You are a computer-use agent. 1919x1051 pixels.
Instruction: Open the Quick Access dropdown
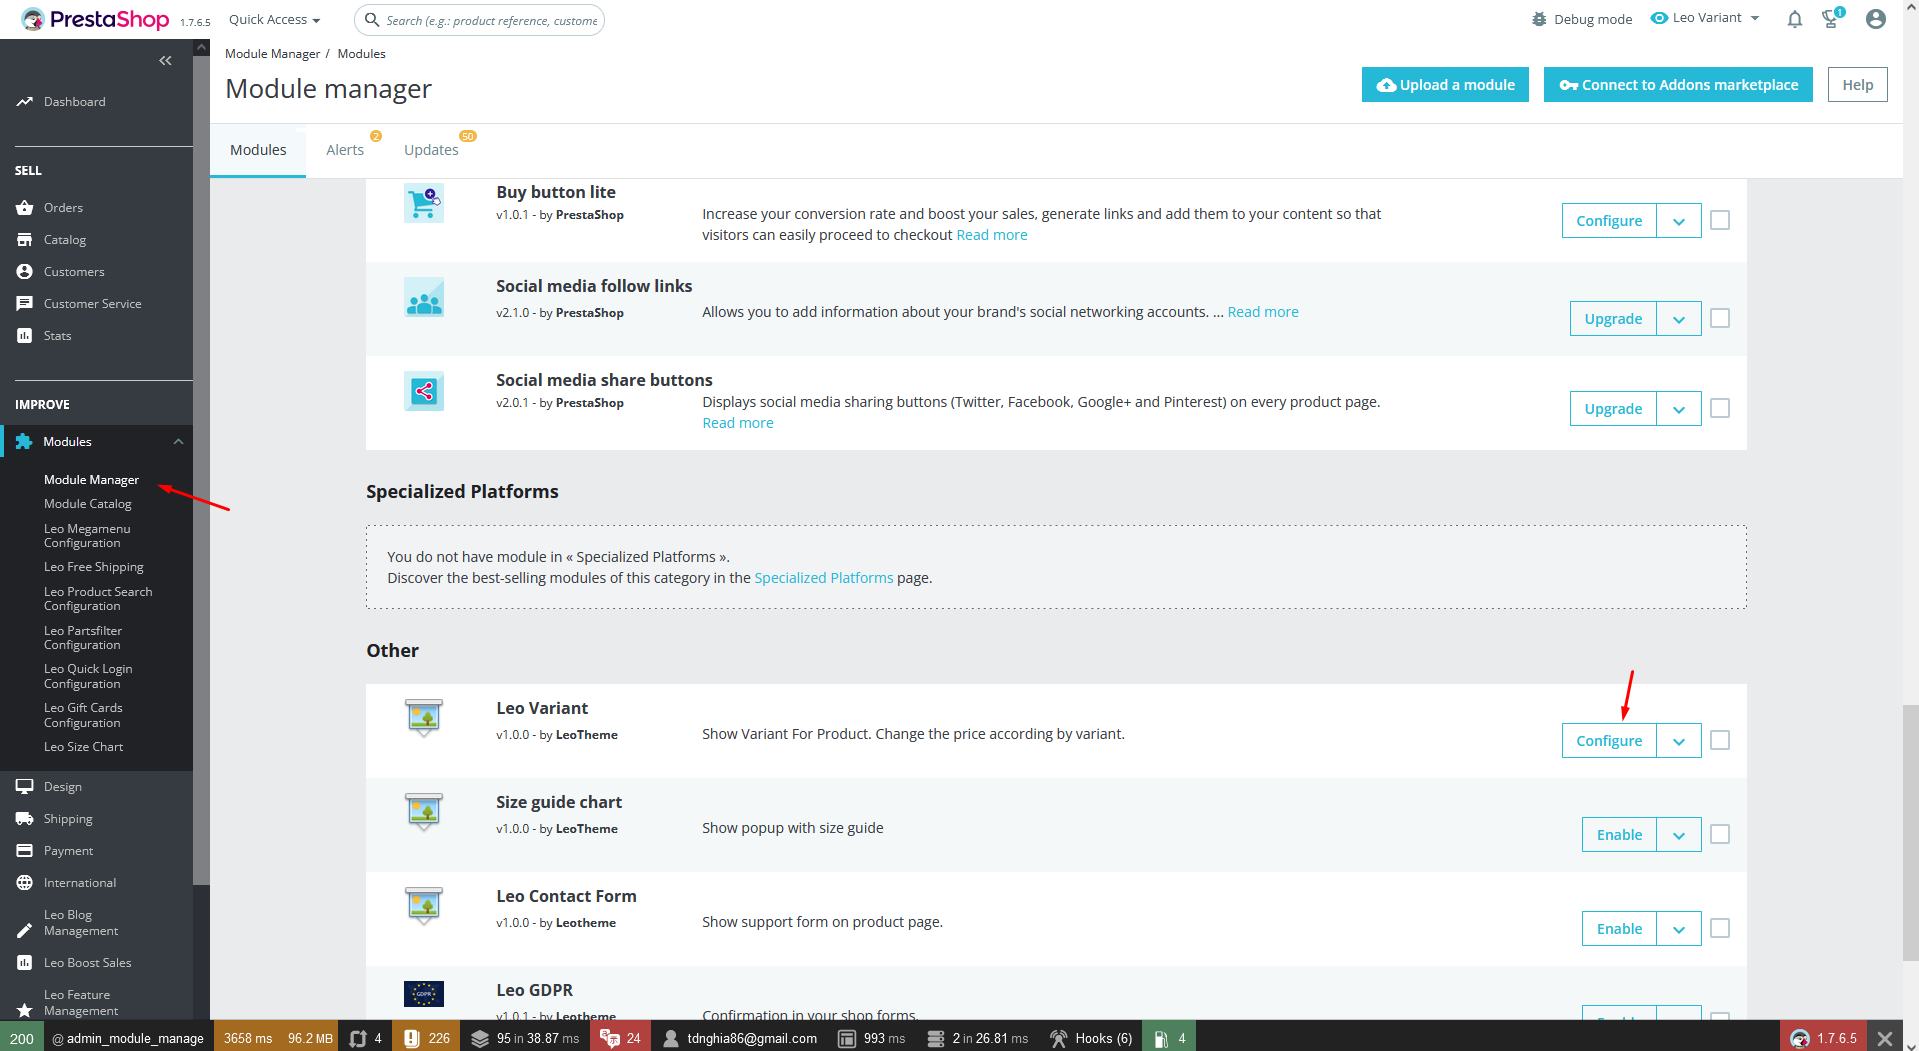click(275, 20)
